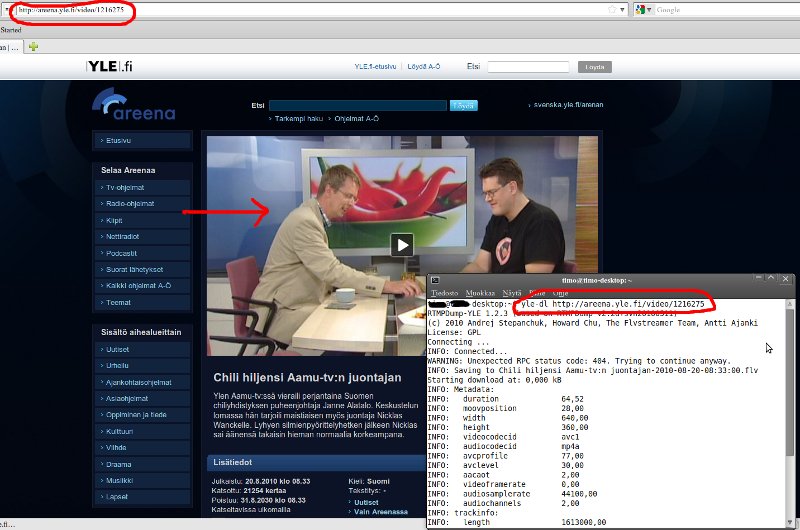
Task: Open the Ohje menu in terminal
Action: click(560, 293)
